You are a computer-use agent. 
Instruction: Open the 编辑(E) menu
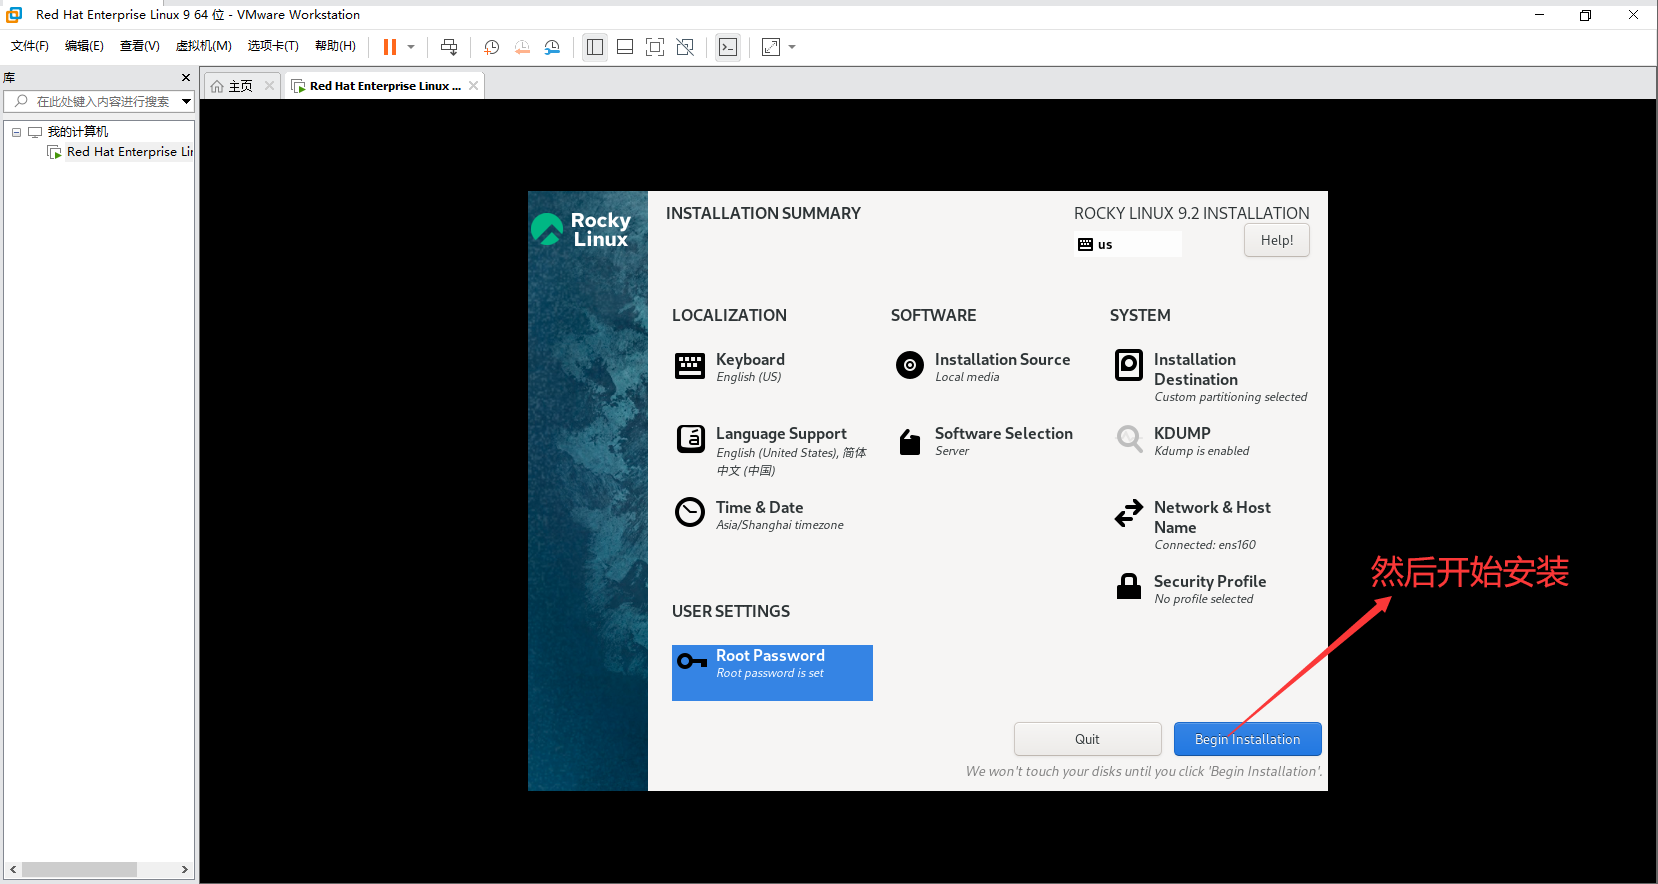[84, 46]
